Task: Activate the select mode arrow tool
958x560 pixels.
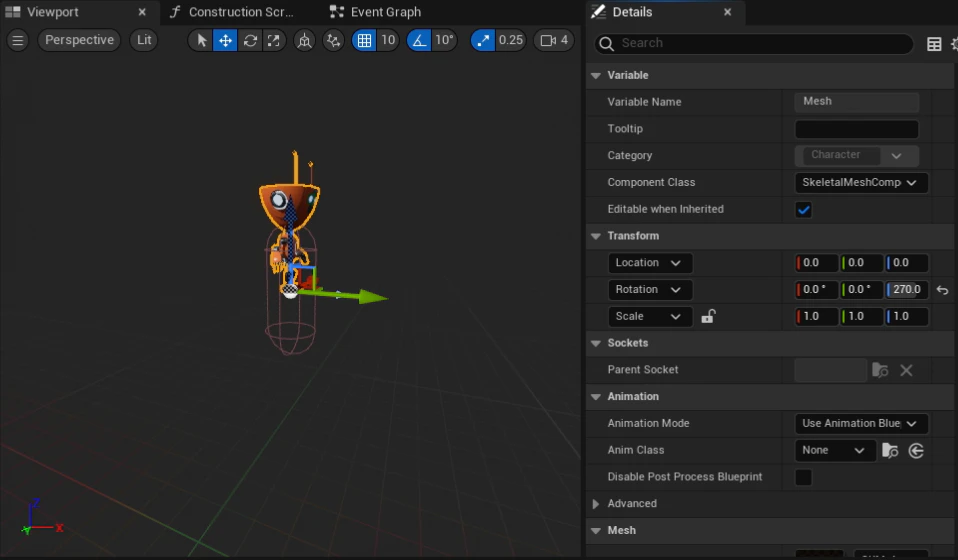Action: click(x=202, y=40)
